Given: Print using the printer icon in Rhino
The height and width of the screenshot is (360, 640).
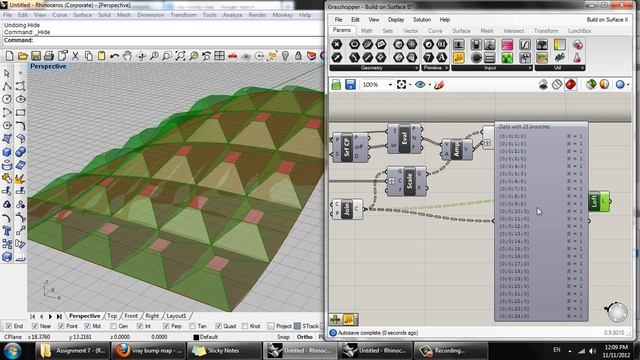Looking at the screenshot, I should click(x=49, y=56).
